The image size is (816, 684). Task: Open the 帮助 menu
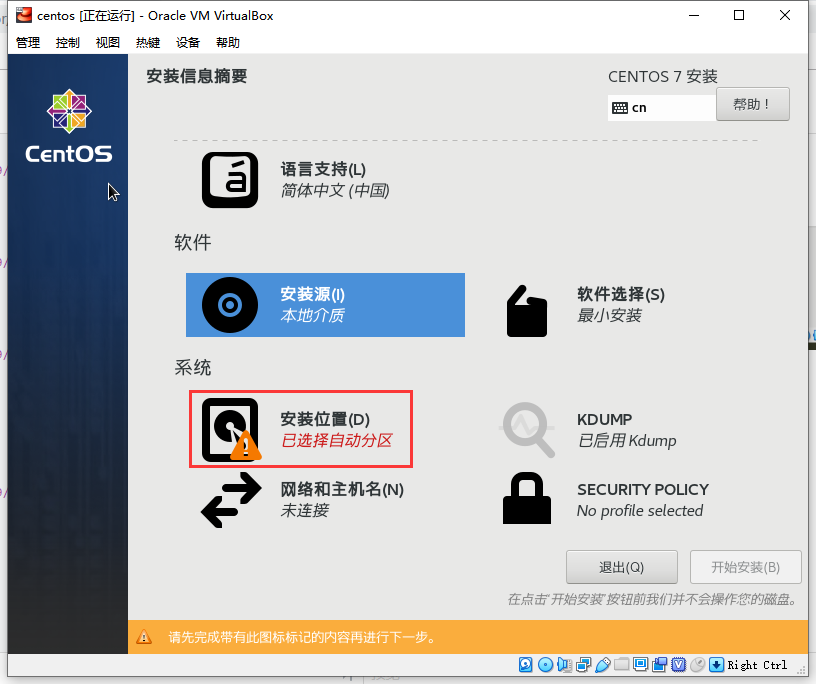tap(228, 43)
